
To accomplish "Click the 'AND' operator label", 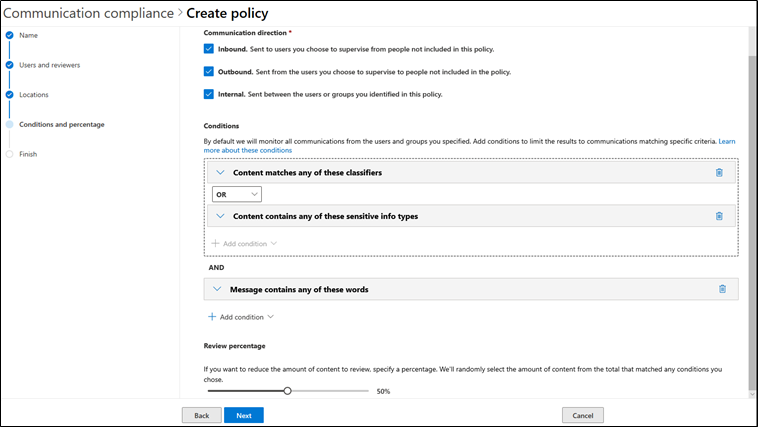I will tap(217, 267).
